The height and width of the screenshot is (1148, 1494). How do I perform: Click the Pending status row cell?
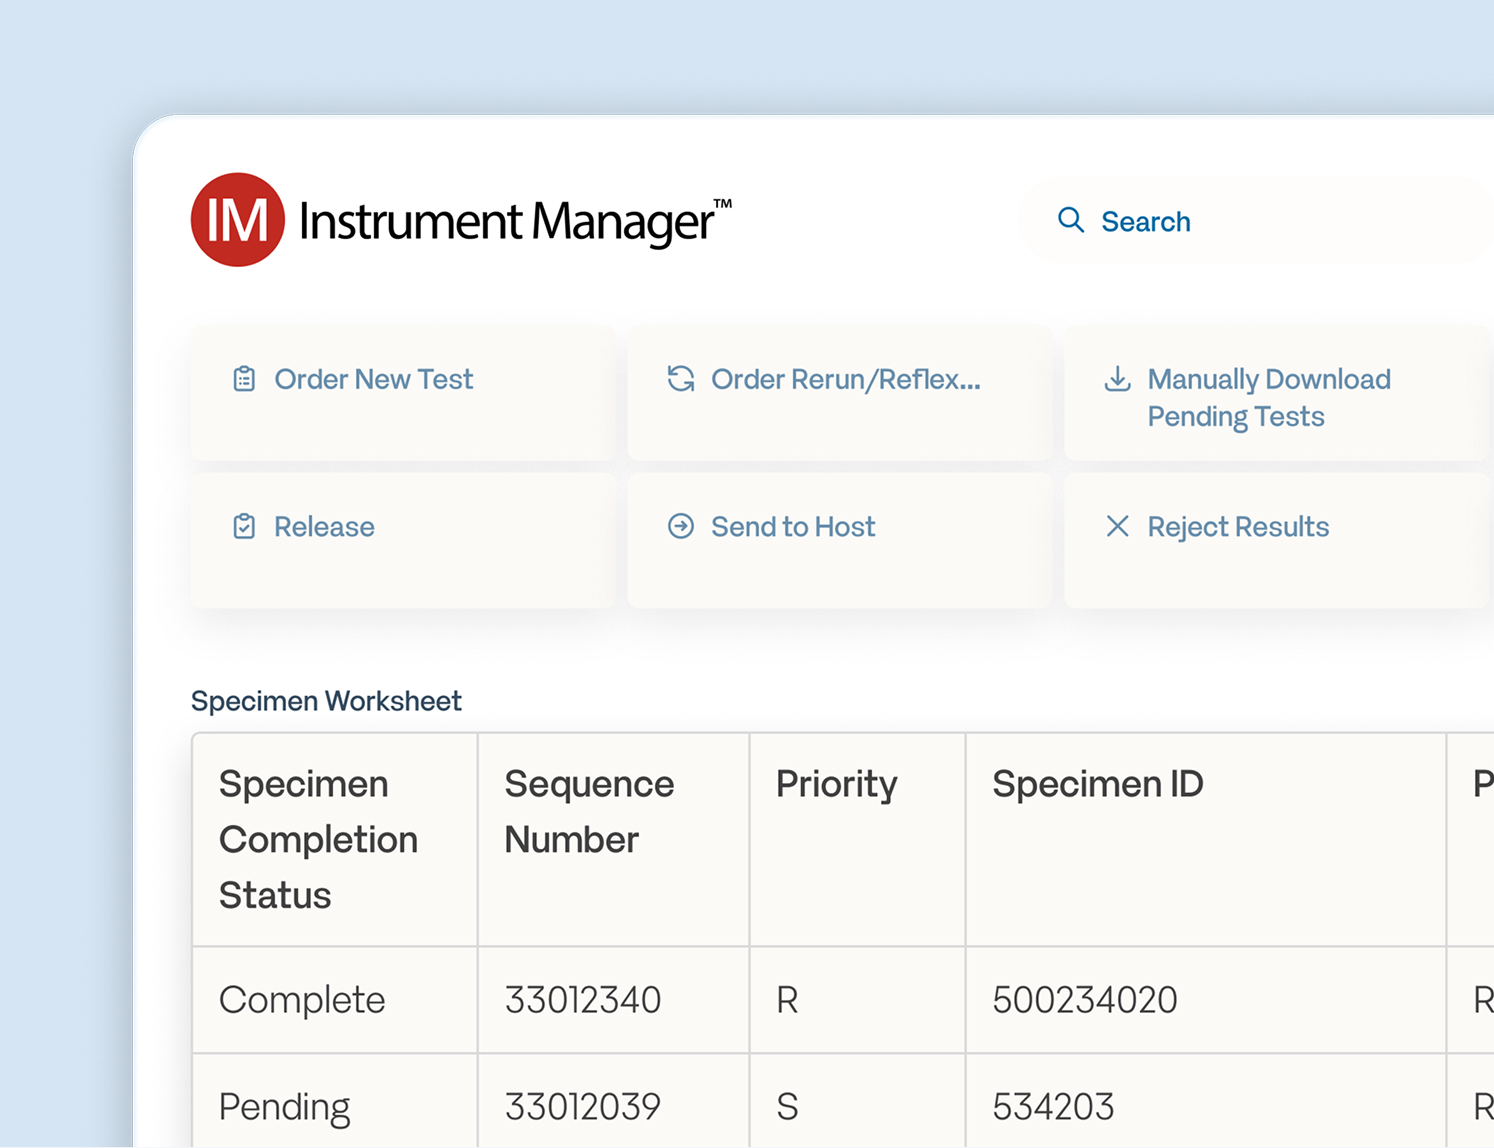(x=284, y=1107)
